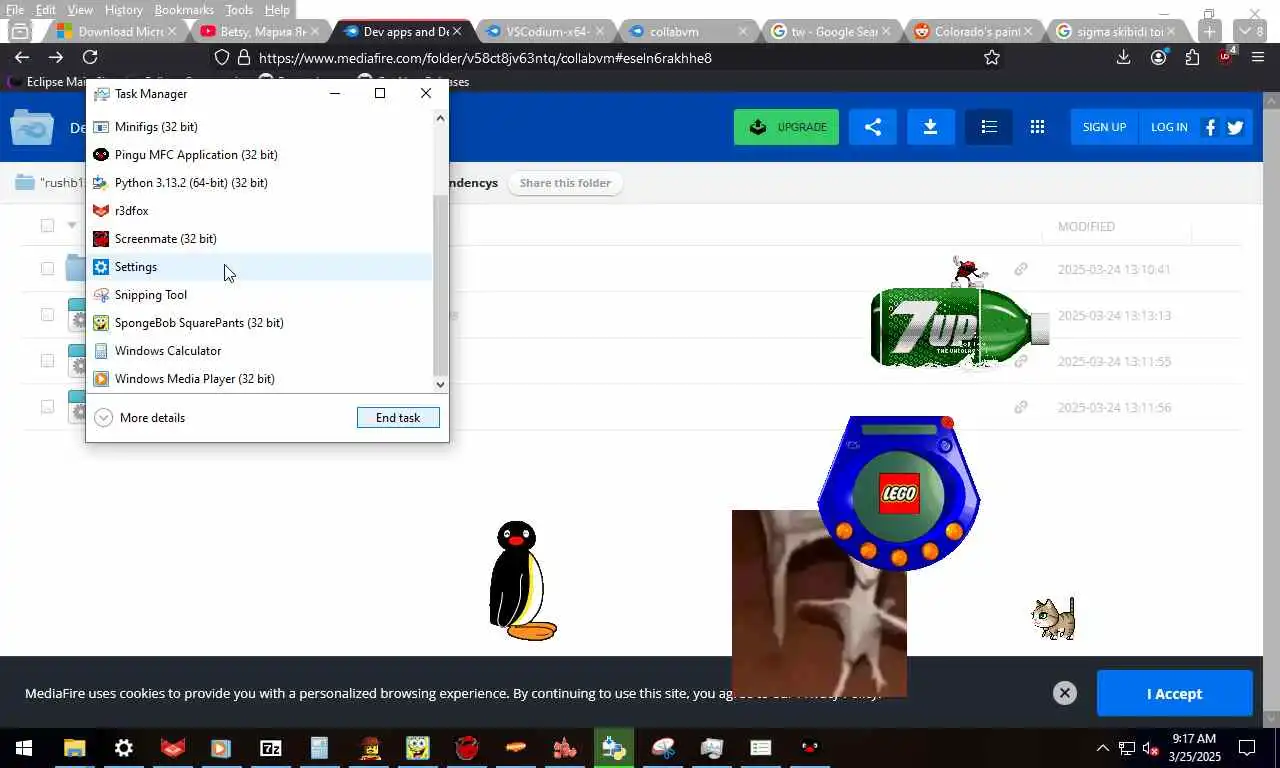Bookmark this page with the star icon
The height and width of the screenshot is (768, 1280).
click(992, 58)
